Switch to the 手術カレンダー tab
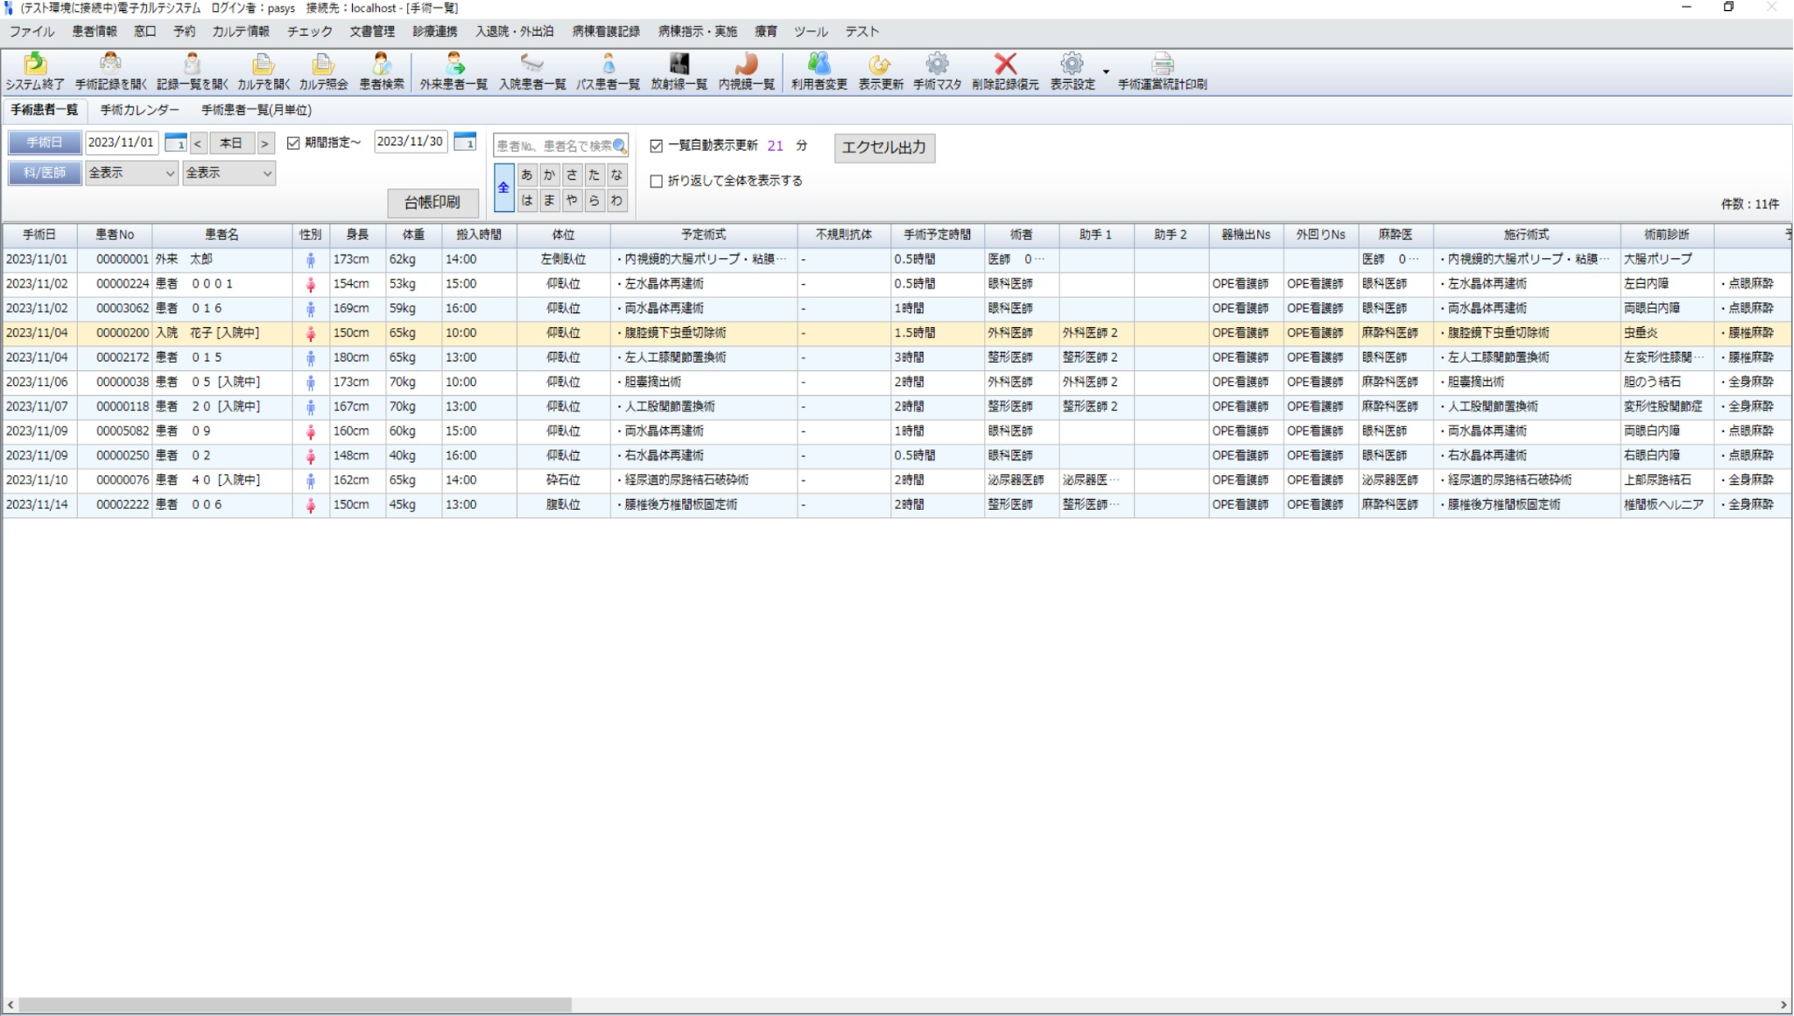 [139, 110]
